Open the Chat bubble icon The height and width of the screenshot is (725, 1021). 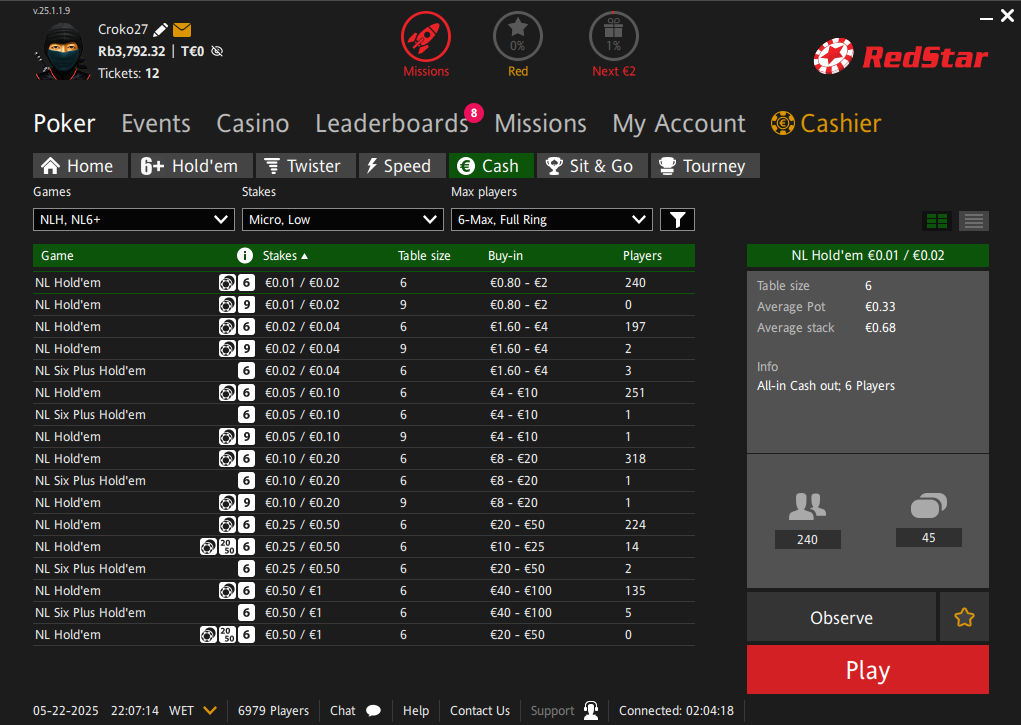[x=374, y=711]
